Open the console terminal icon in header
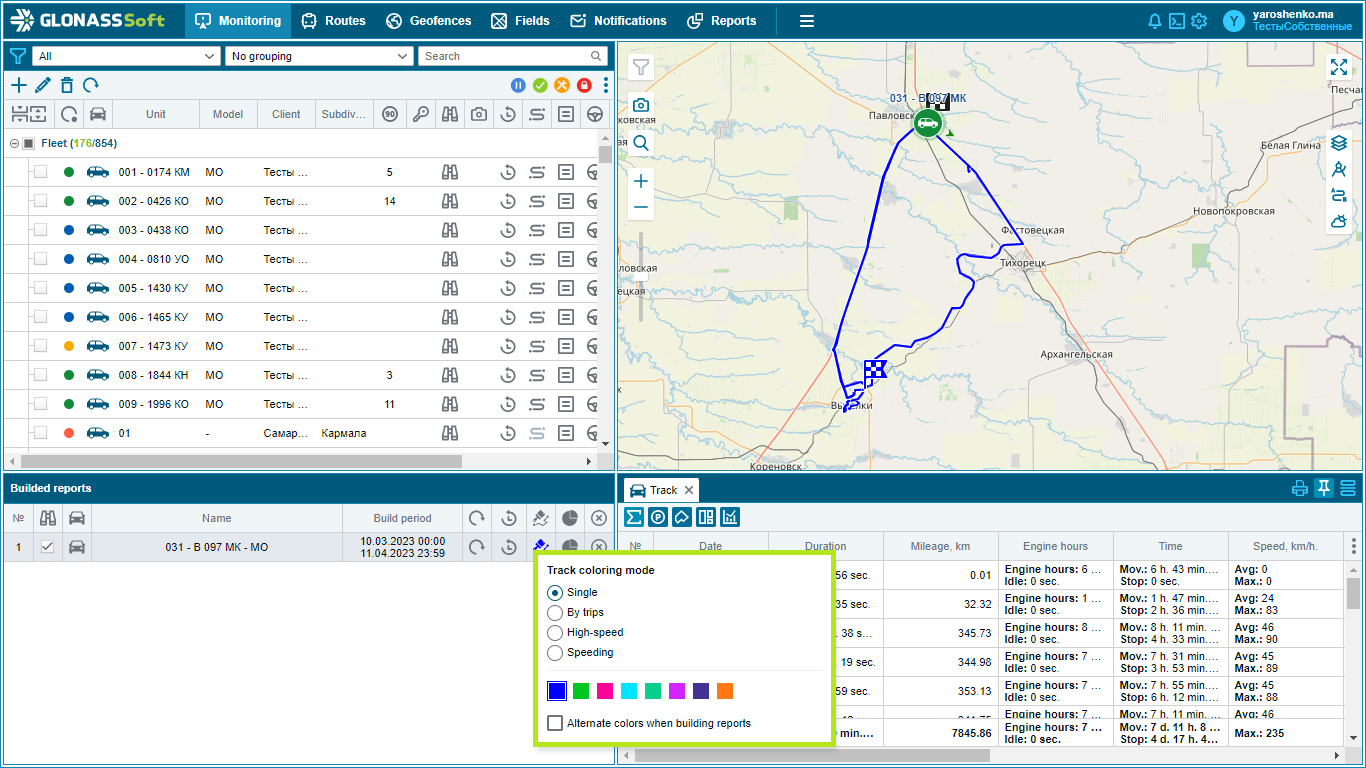Viewport: 1366px width, 768px height. pyautogui.click(x=1177, y=21)
